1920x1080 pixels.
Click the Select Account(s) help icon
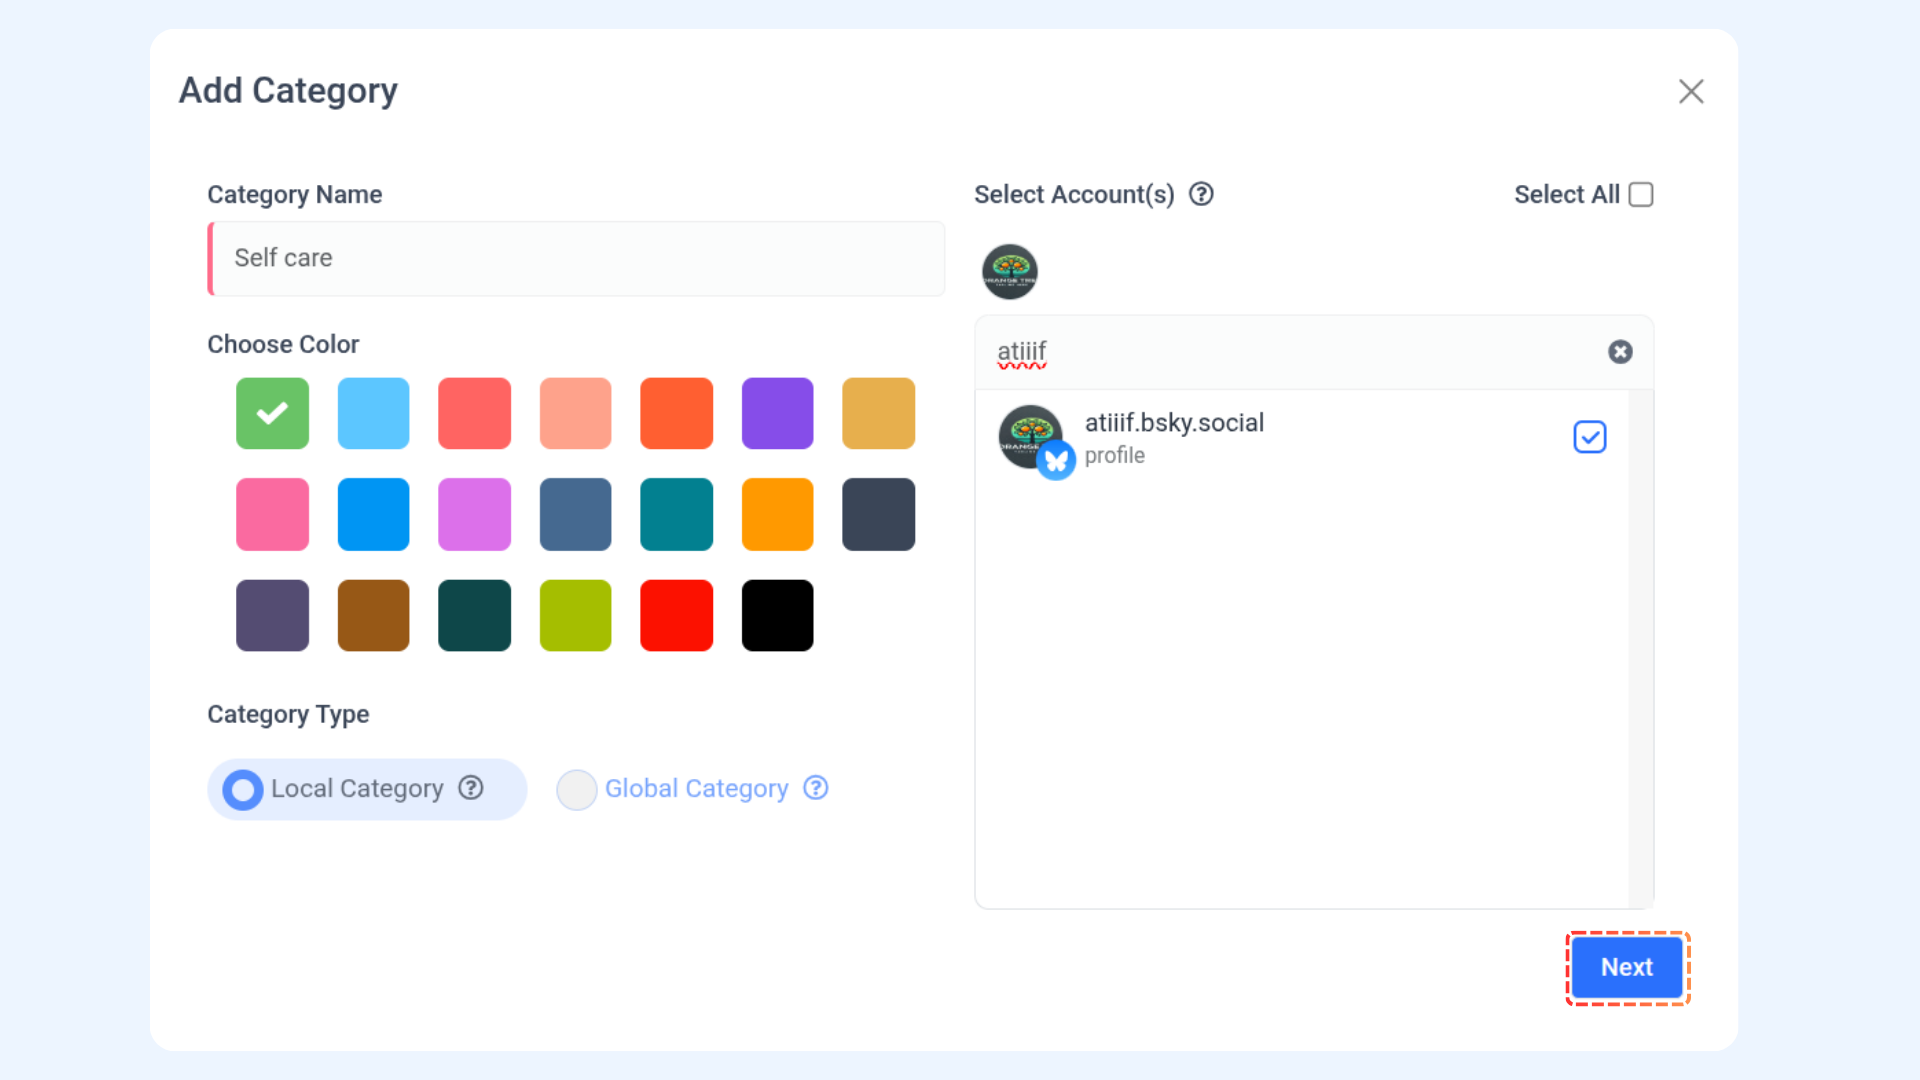[1201, 194]
